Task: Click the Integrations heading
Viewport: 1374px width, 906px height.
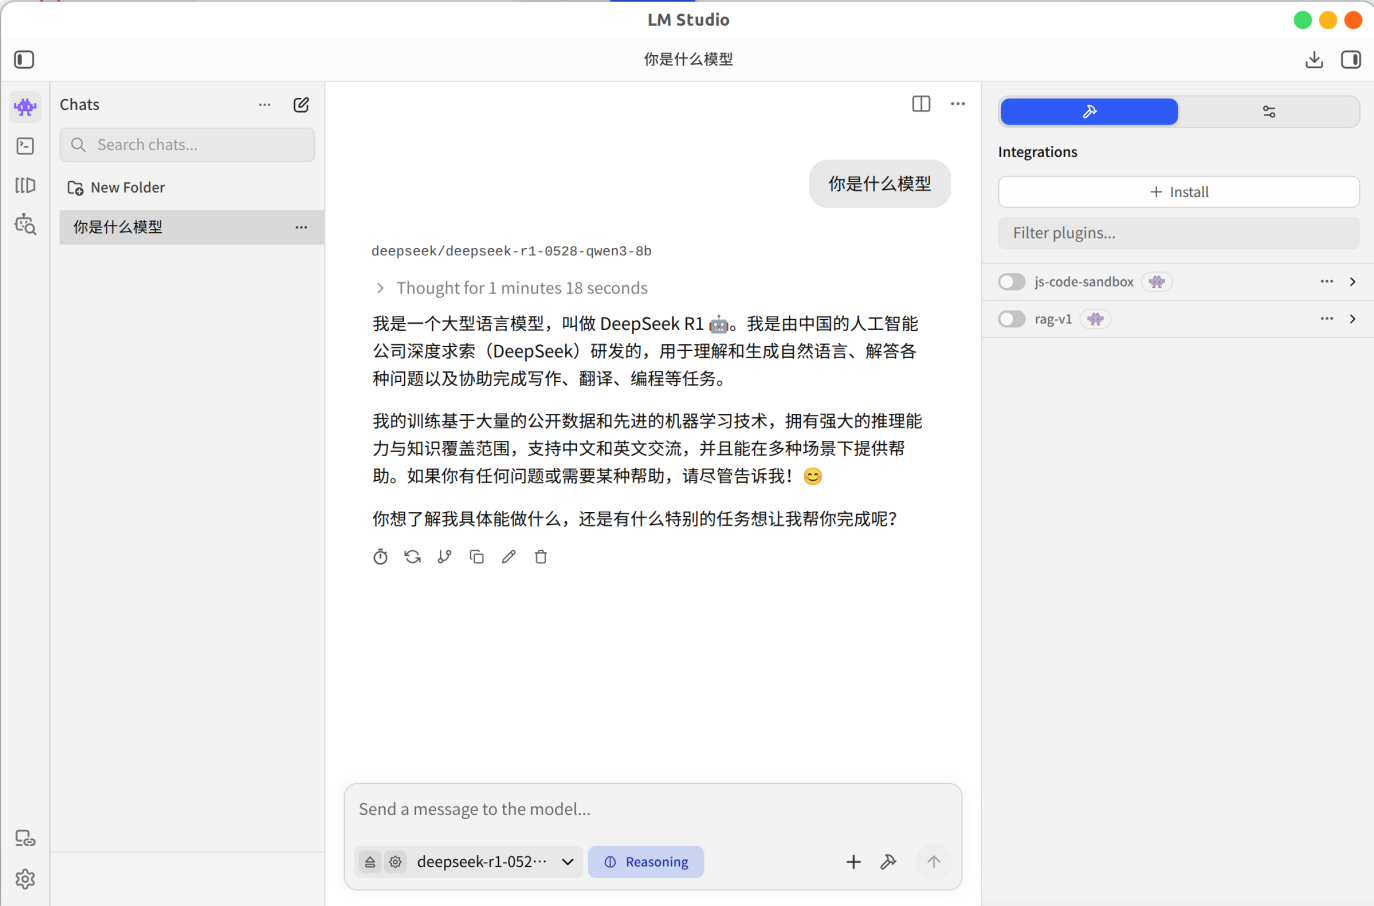Action: pos(1038,152)
